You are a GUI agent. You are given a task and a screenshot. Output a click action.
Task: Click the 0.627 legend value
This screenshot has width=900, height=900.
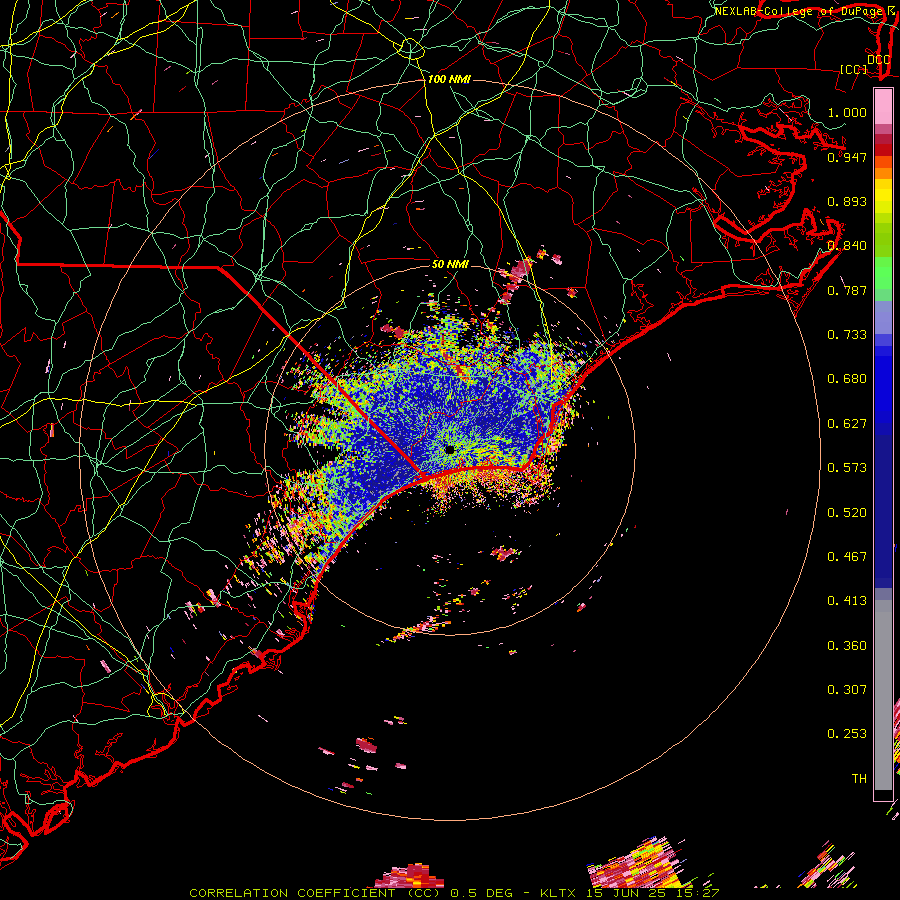(847, 424)
